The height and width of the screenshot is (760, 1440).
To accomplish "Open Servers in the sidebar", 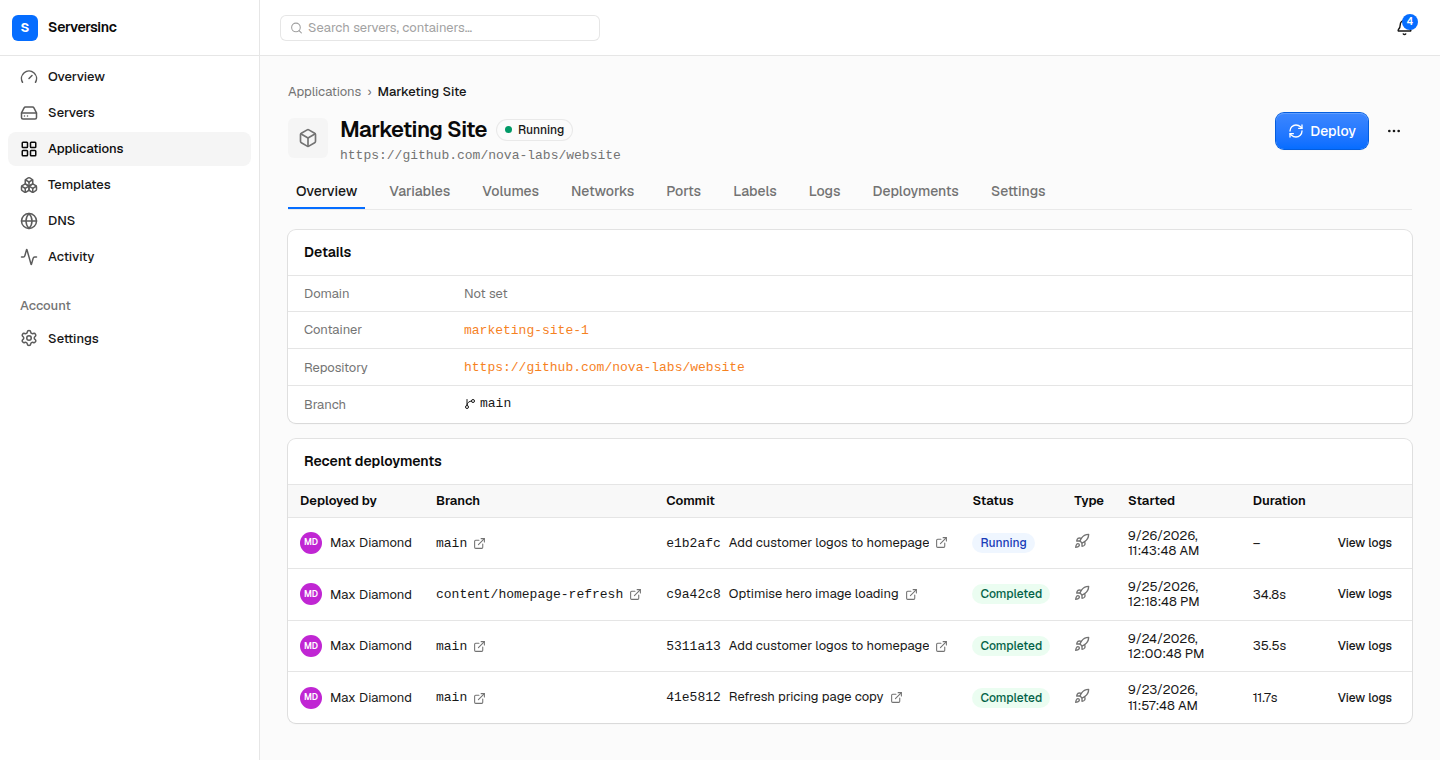I will [129, 113].
